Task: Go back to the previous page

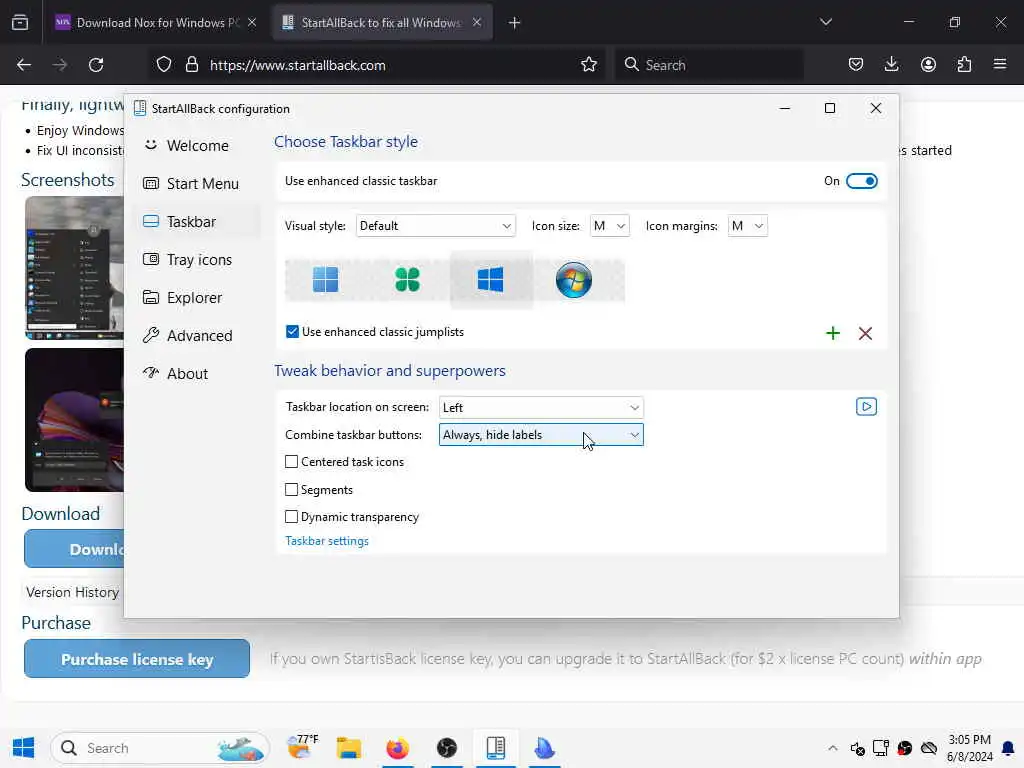Action: 24,65
